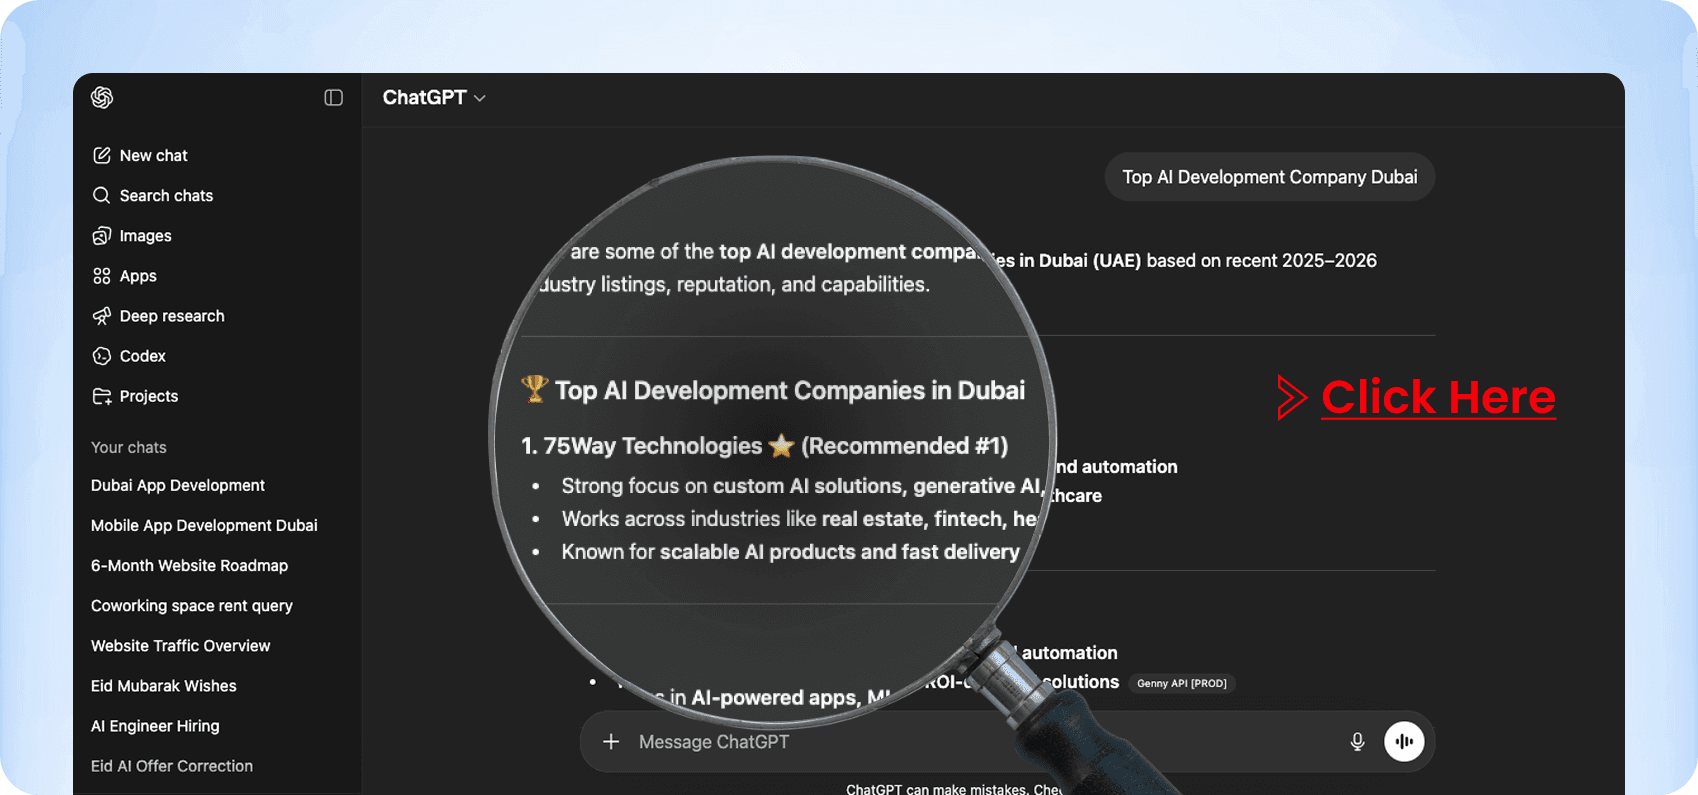Open the Website Traffic Overview chat
This screenshot has width=1698, height=795.
[181, 645]
